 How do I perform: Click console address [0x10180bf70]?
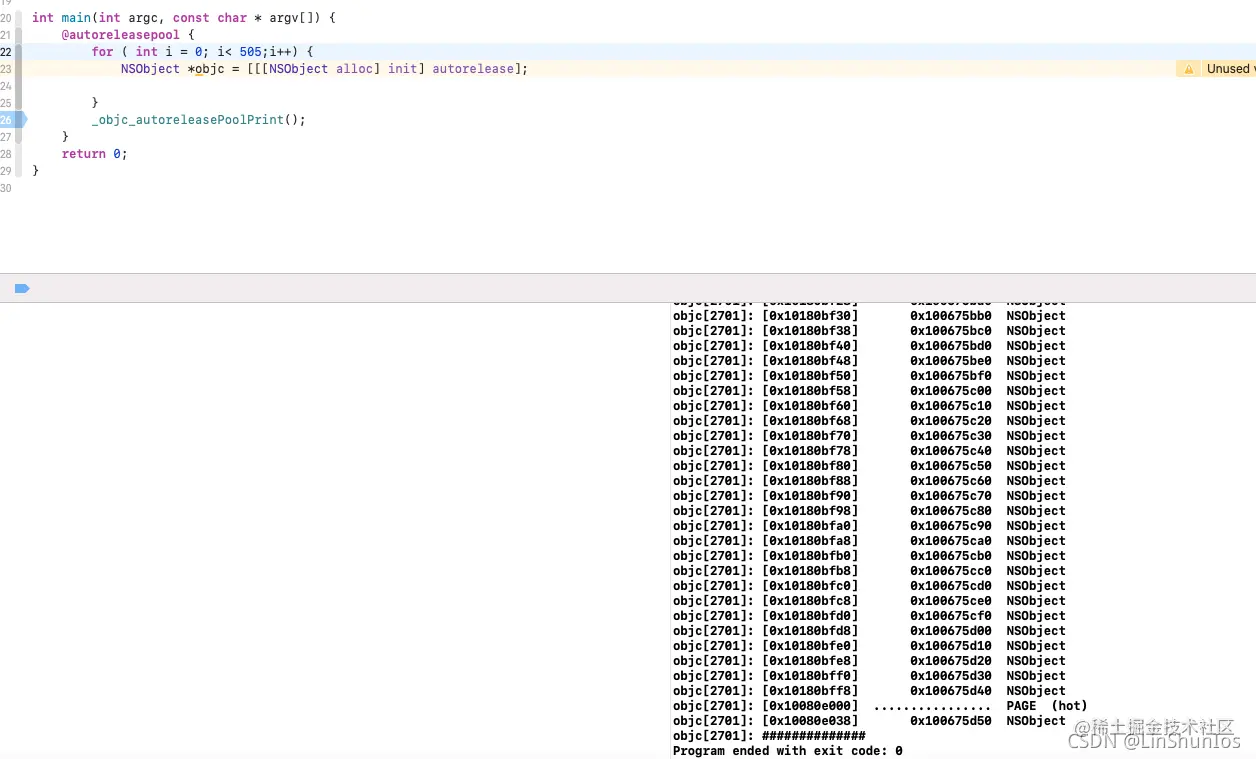tap(810, 436)
